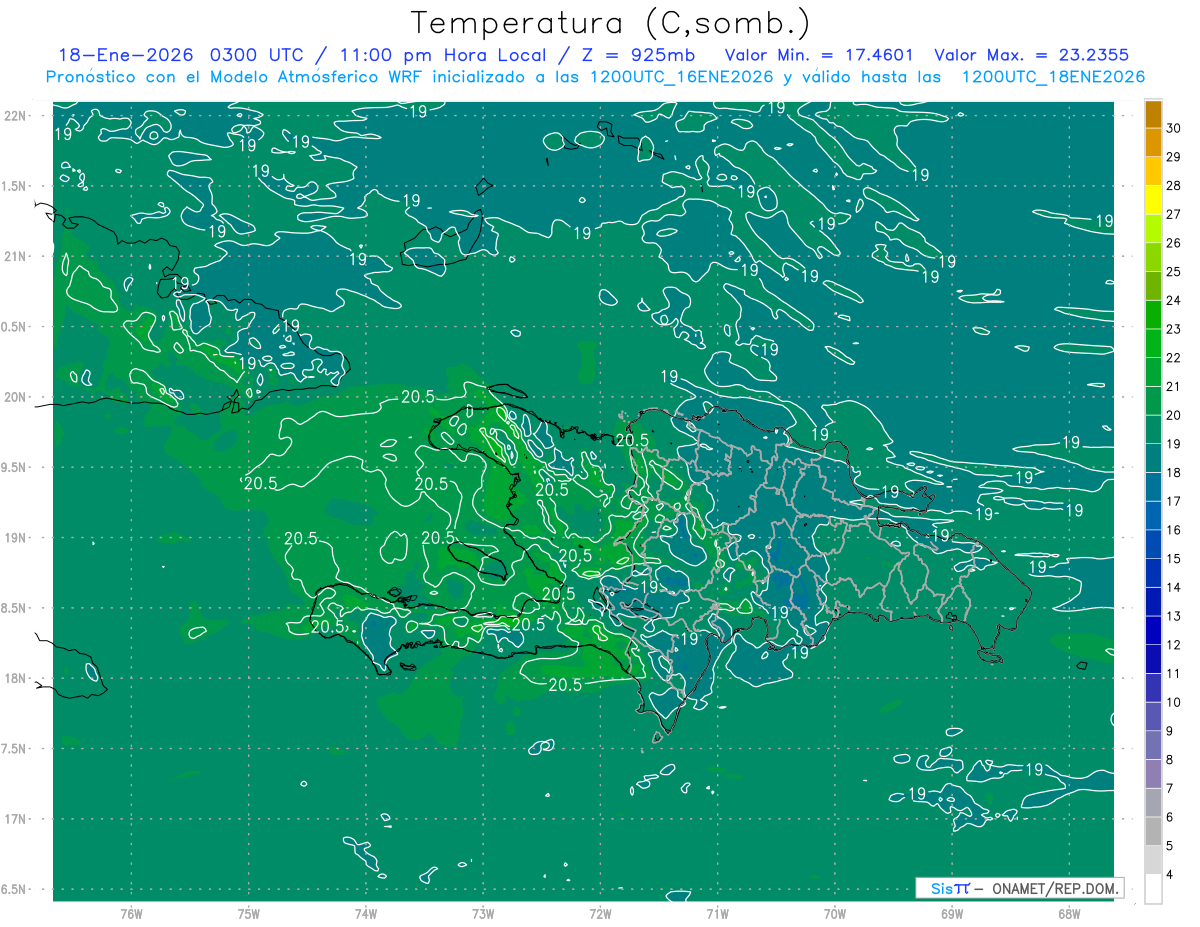Viewport: 1200px width, 927px height.
Task: Pick the green swatch between 22 and 23
Action: [x=1153, y=343]
